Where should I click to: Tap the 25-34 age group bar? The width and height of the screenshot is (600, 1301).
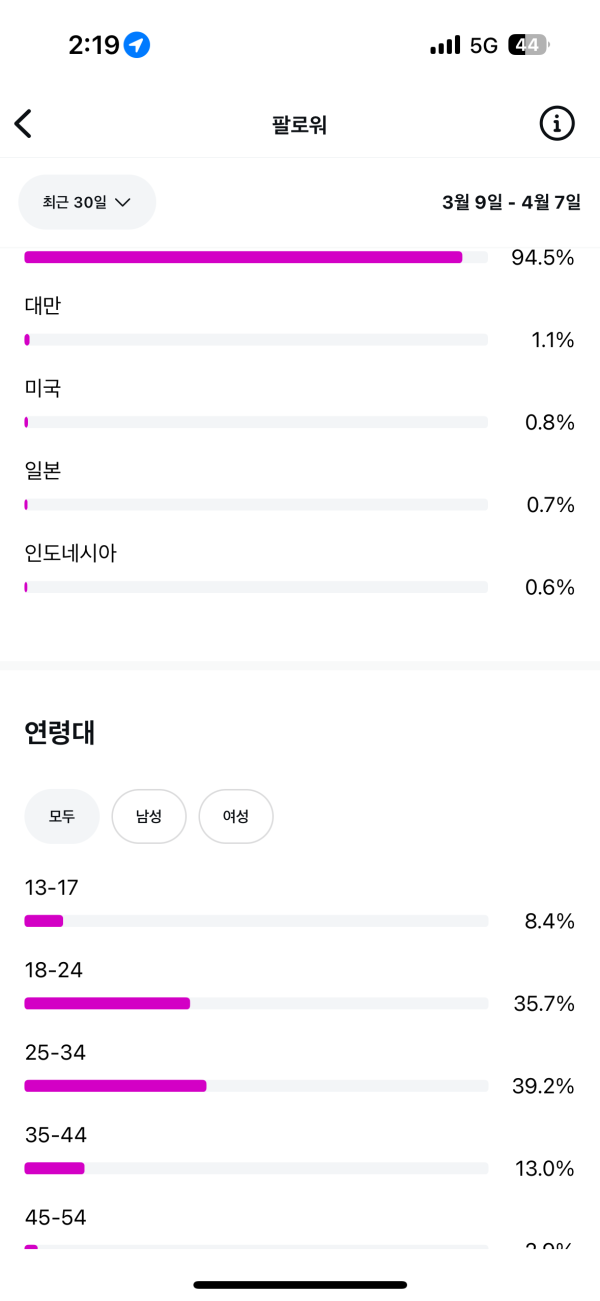click(256, 1085)
